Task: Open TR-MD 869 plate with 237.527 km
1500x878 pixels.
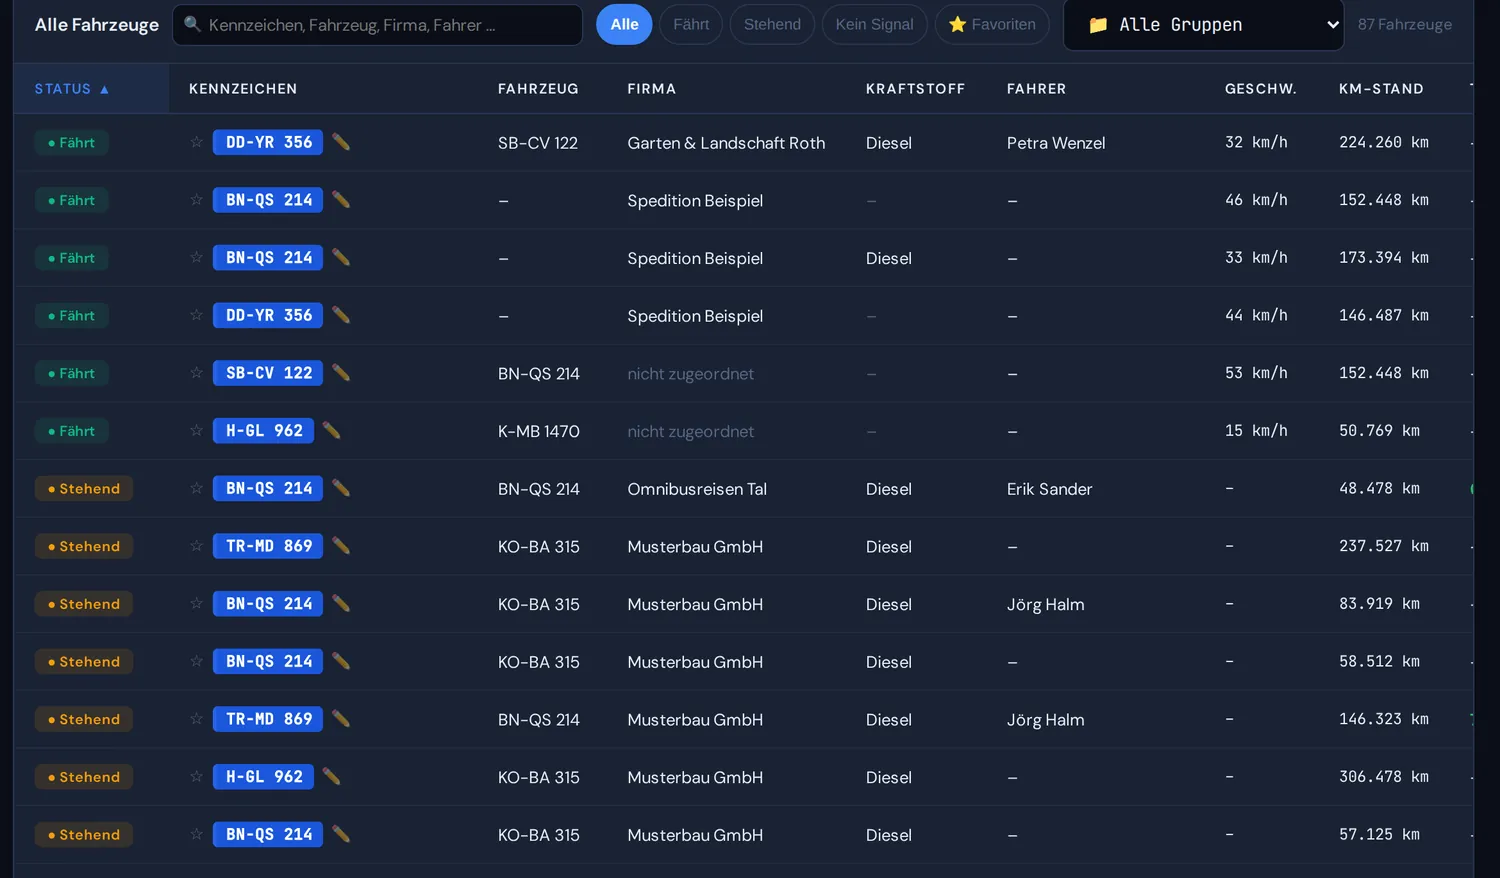Action: click(x=268, y=546)
